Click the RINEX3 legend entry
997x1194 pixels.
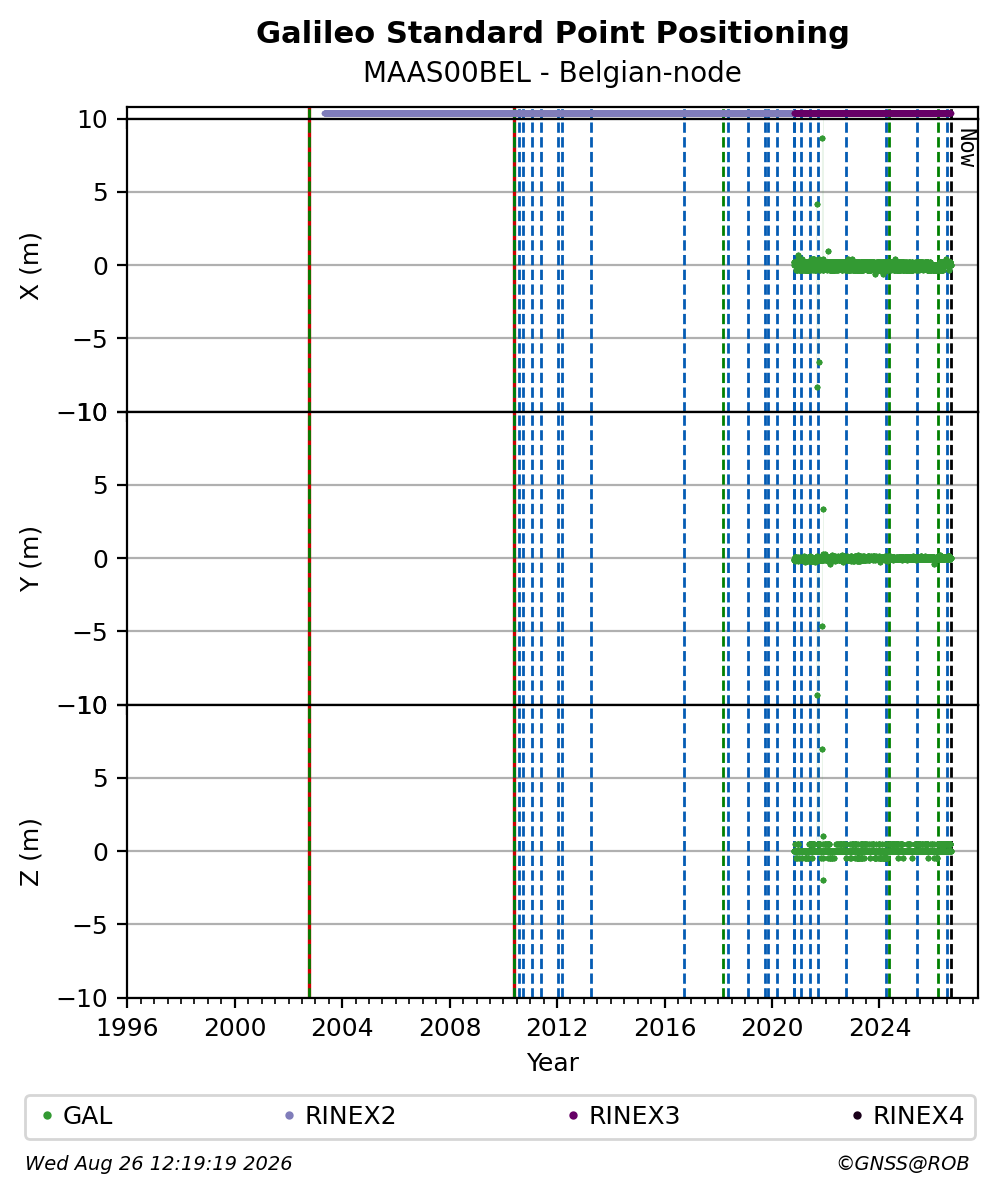624,1116
